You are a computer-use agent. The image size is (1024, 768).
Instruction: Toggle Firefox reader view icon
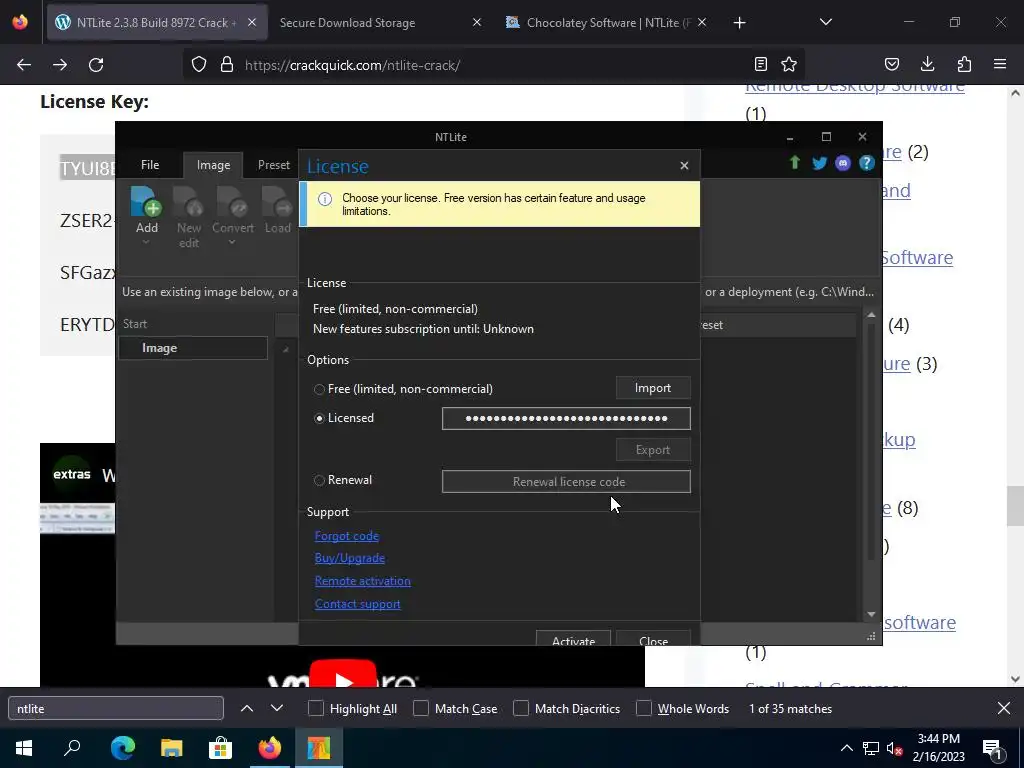point(761,64)
